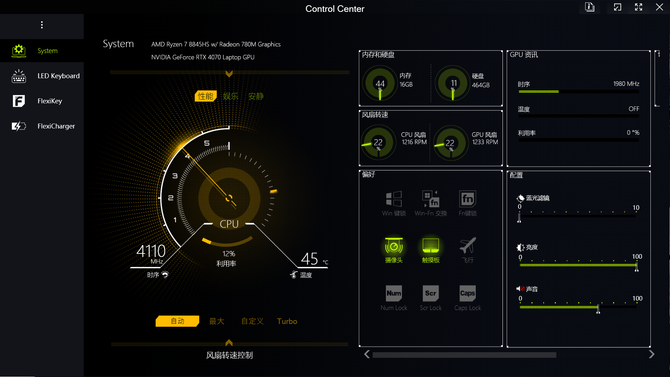
Task: Open the FlexiCharger battery icon
Action: tap(19, 126)
